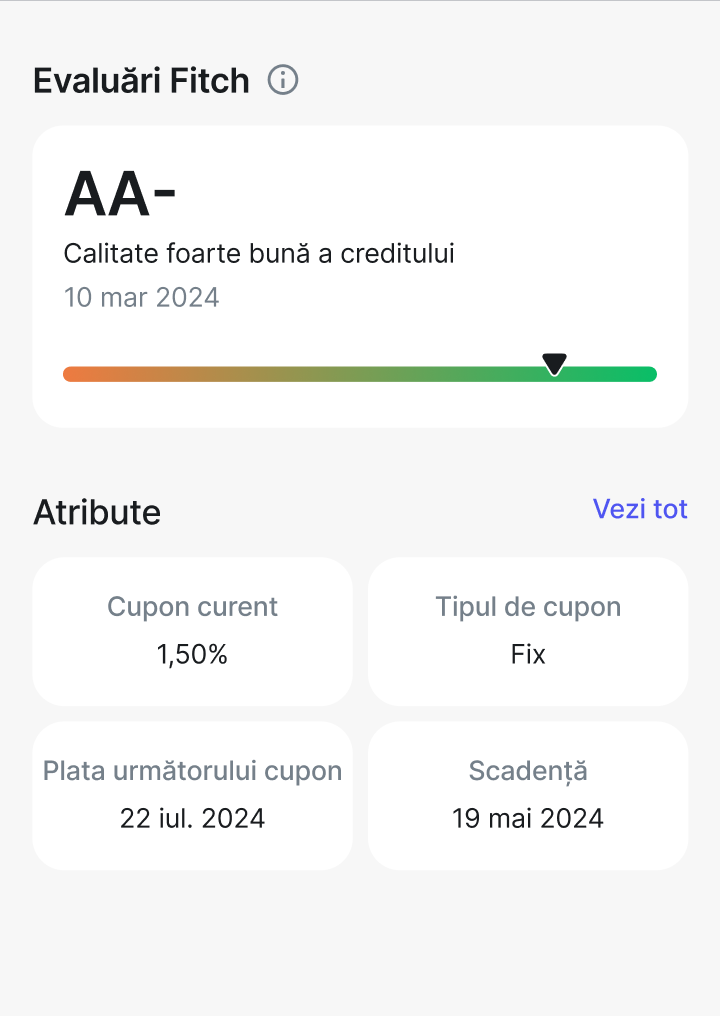Open the Vezi tot link
720x1016 pixels.
pos(640,509)
